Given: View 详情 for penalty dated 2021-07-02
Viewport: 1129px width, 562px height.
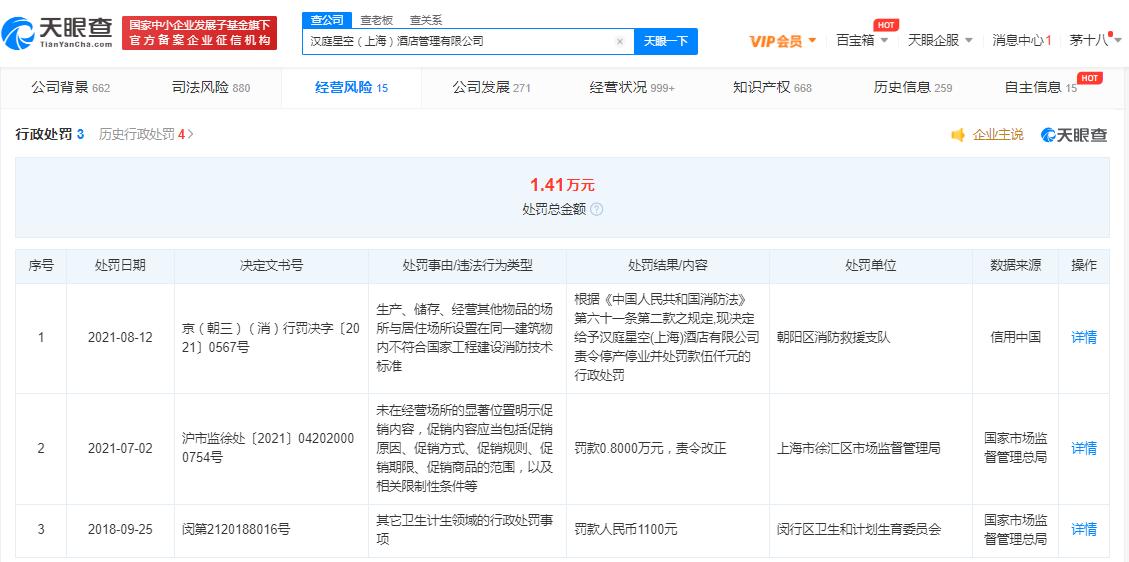Looking at the screenshot, I should [1084, 448].
